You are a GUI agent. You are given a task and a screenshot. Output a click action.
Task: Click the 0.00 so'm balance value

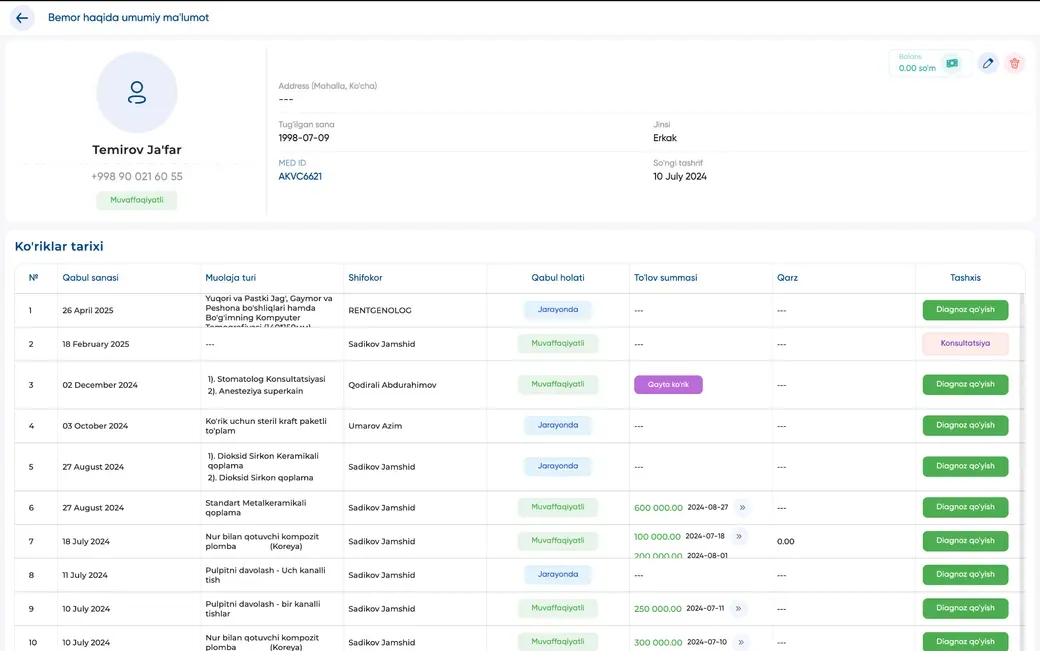click(917, 68)
